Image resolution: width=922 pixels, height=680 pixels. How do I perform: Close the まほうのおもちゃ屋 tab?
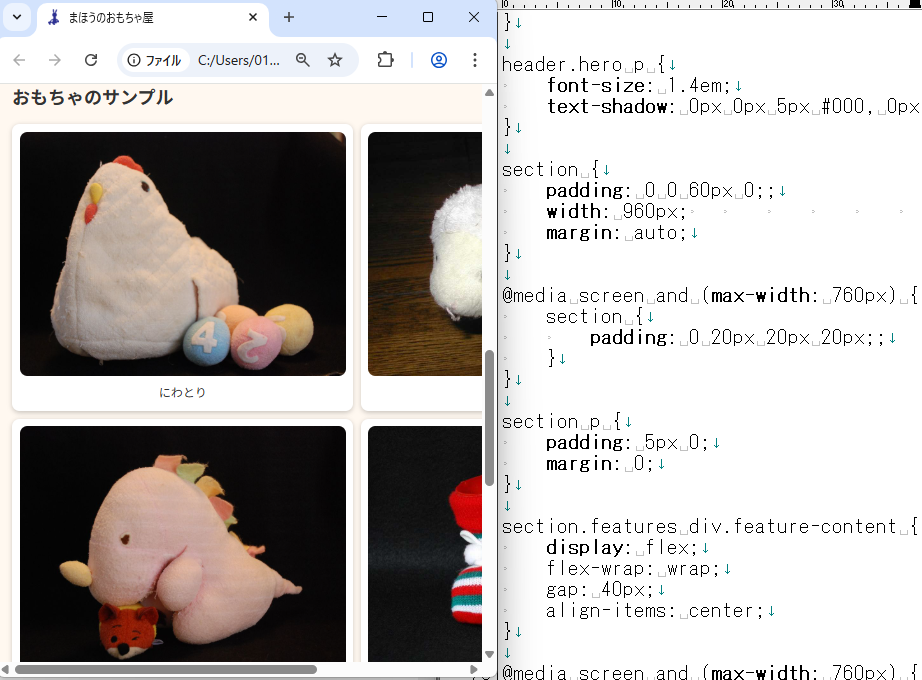tap(253, 18)
